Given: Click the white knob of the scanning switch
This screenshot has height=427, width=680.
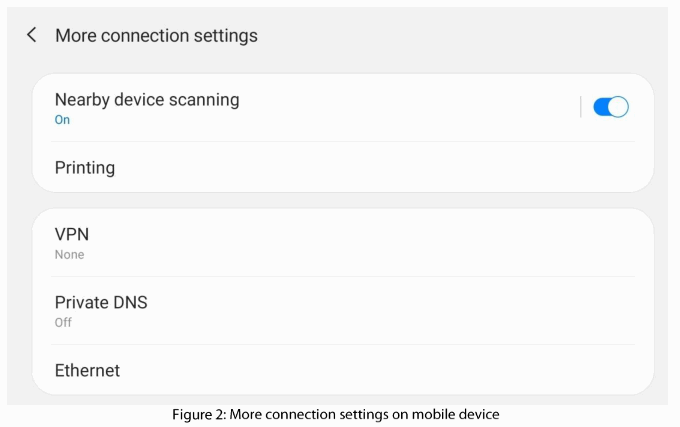Looking at the screenshot, I should click(x=618, y=107).
